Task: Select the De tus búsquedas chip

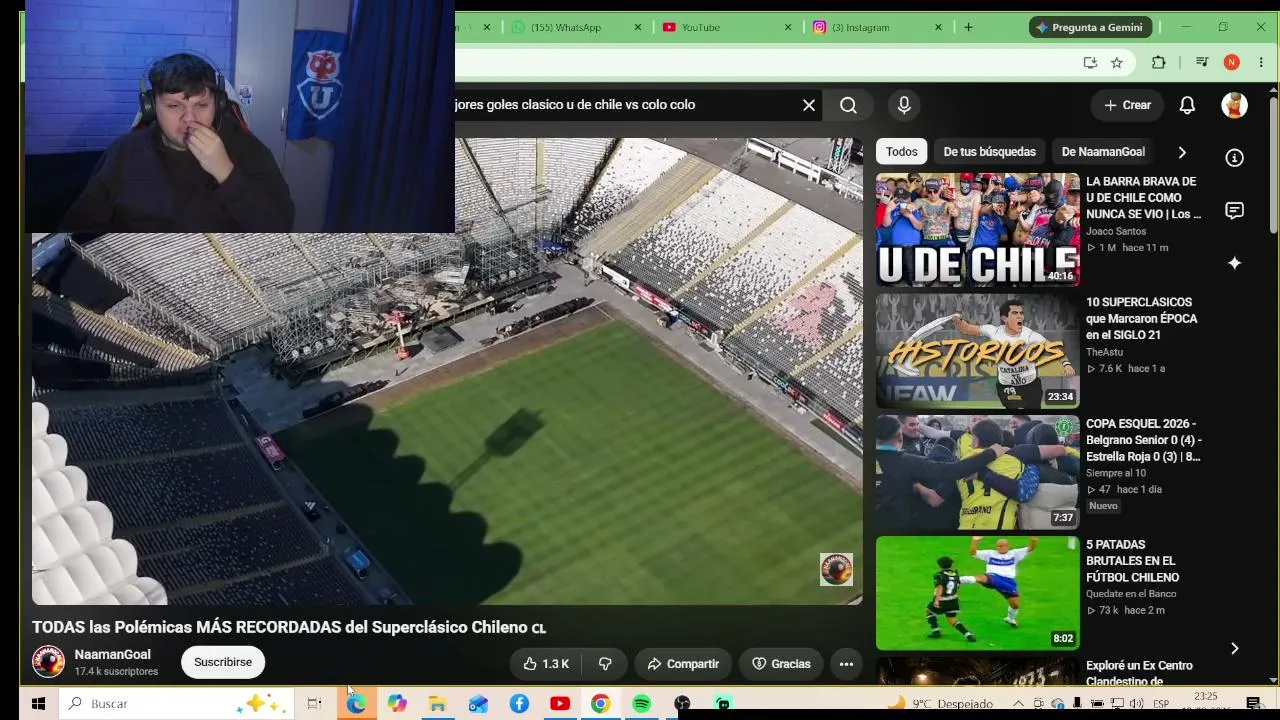Action: point(989,152)
